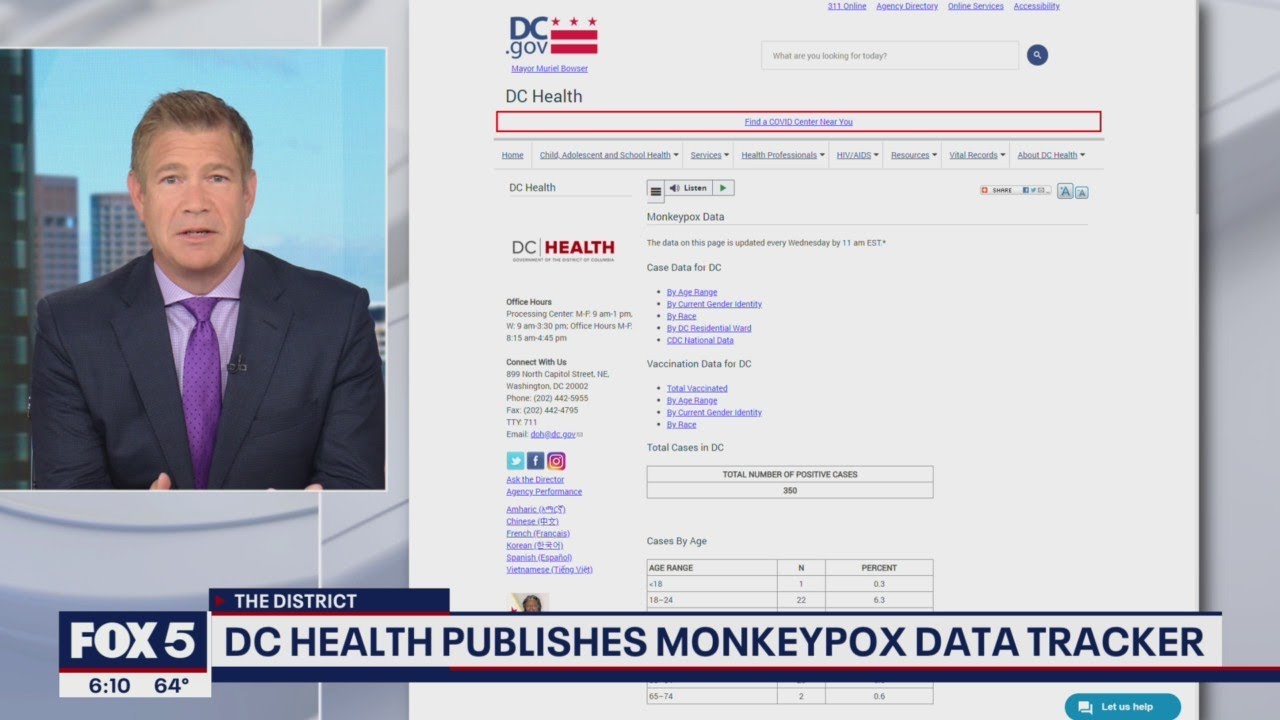Expand the Services dropdown menu
This screenshot has width=1280, height=720.
pos(712,155)
